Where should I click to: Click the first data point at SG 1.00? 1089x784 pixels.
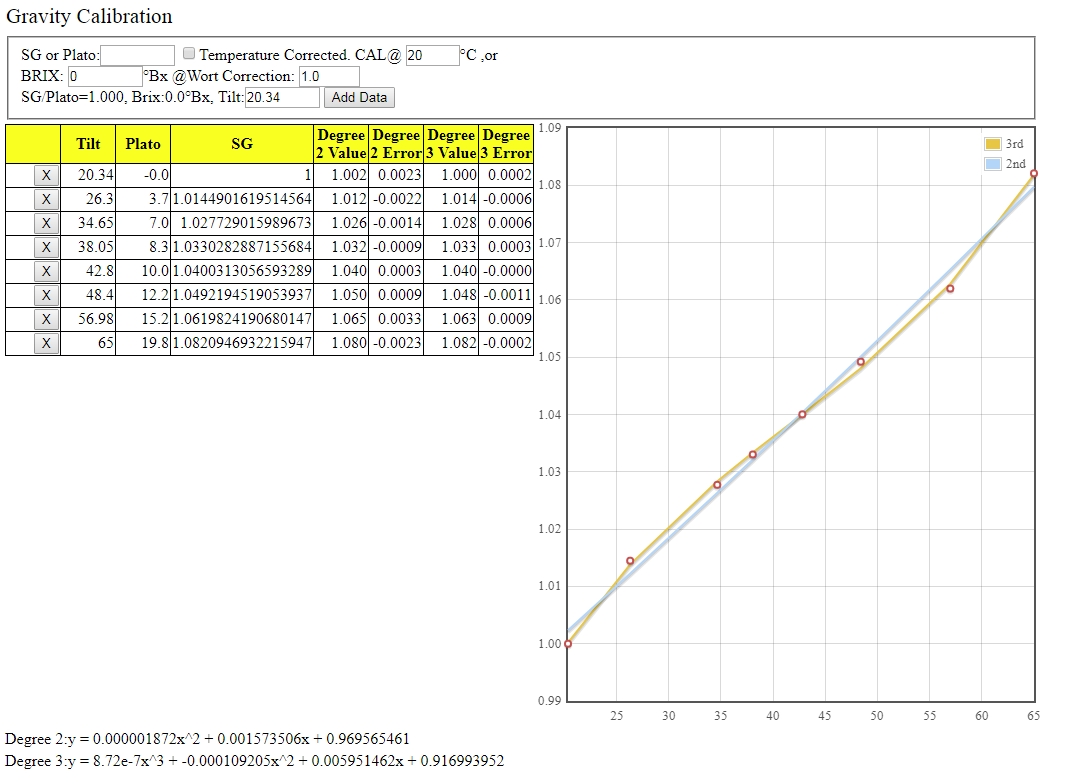click(x=568, y=643)
